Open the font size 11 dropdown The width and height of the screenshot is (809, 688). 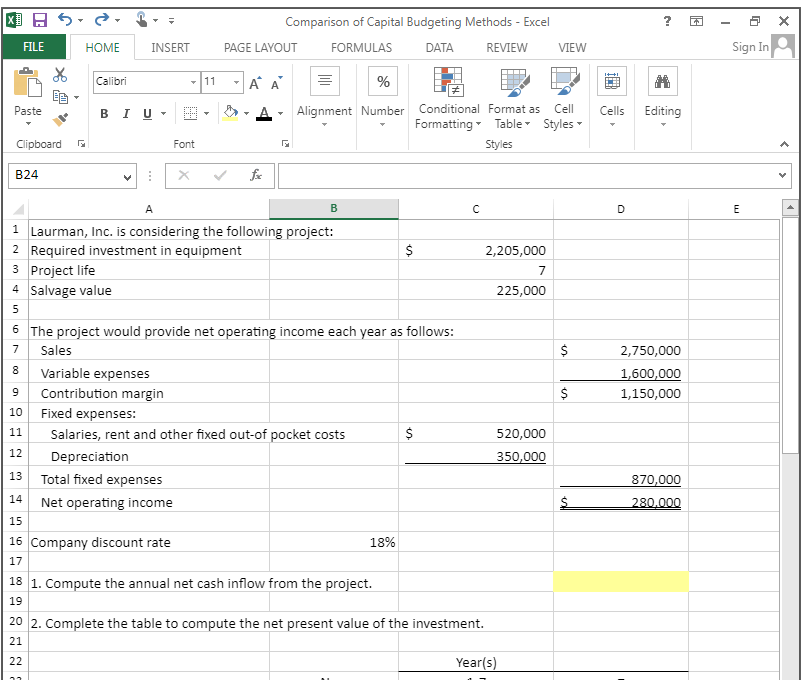(236, 82)
